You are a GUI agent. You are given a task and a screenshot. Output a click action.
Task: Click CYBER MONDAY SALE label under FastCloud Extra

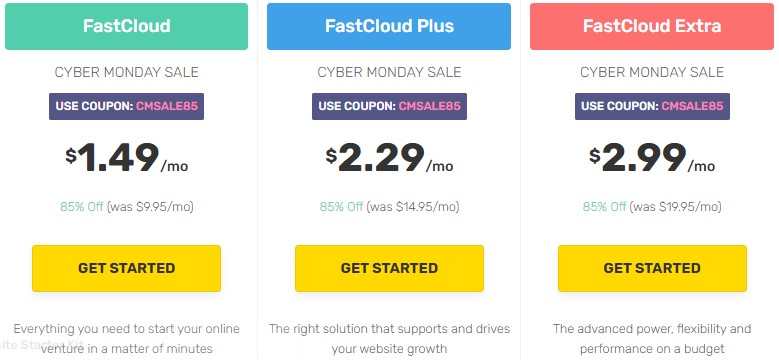pos(652,72)
